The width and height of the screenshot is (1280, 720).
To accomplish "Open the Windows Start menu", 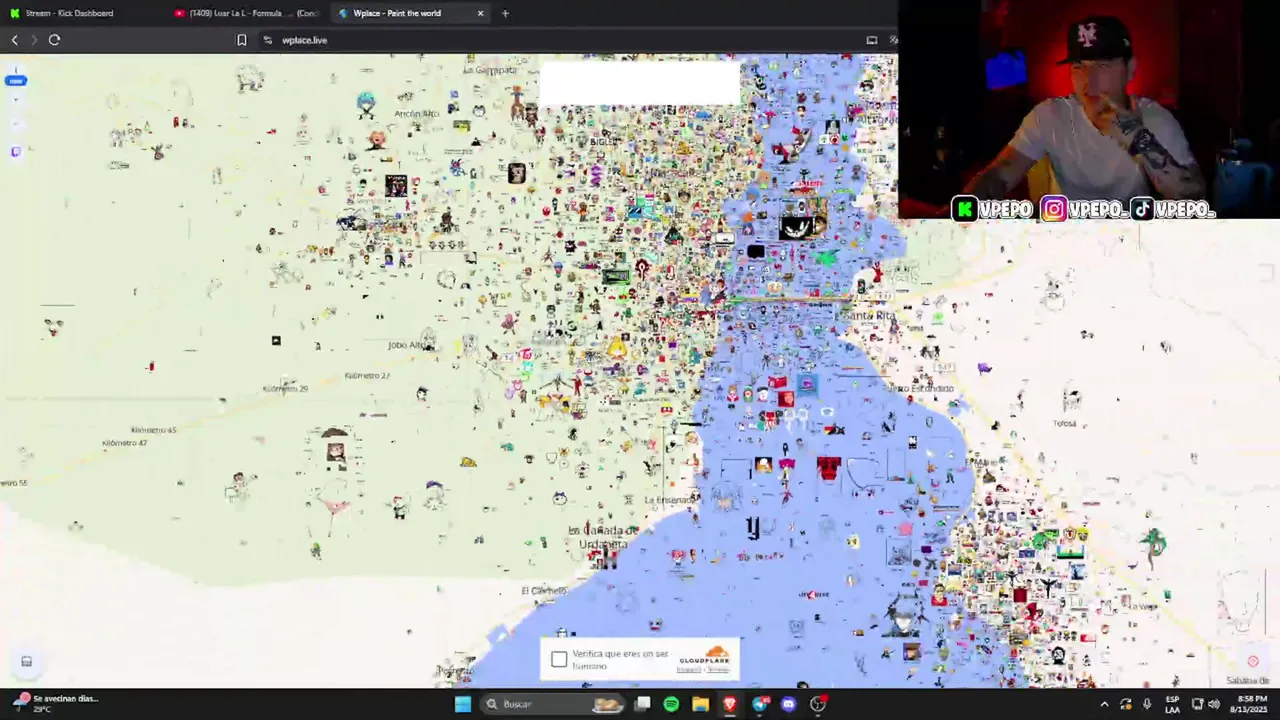I will click(x=463, y=704).
